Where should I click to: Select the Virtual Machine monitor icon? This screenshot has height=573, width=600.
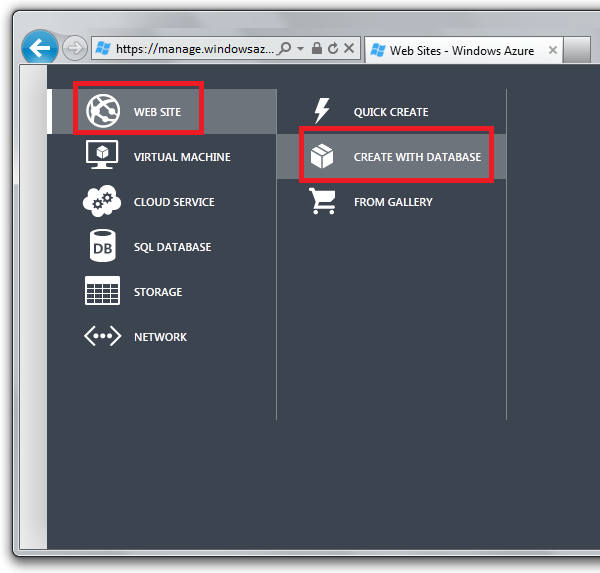[x=102, y=155]
